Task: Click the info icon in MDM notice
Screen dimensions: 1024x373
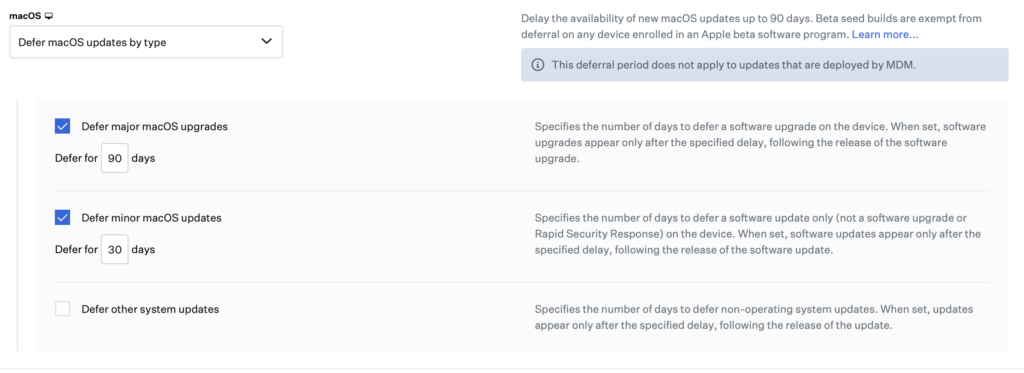Action: (537, 65)
